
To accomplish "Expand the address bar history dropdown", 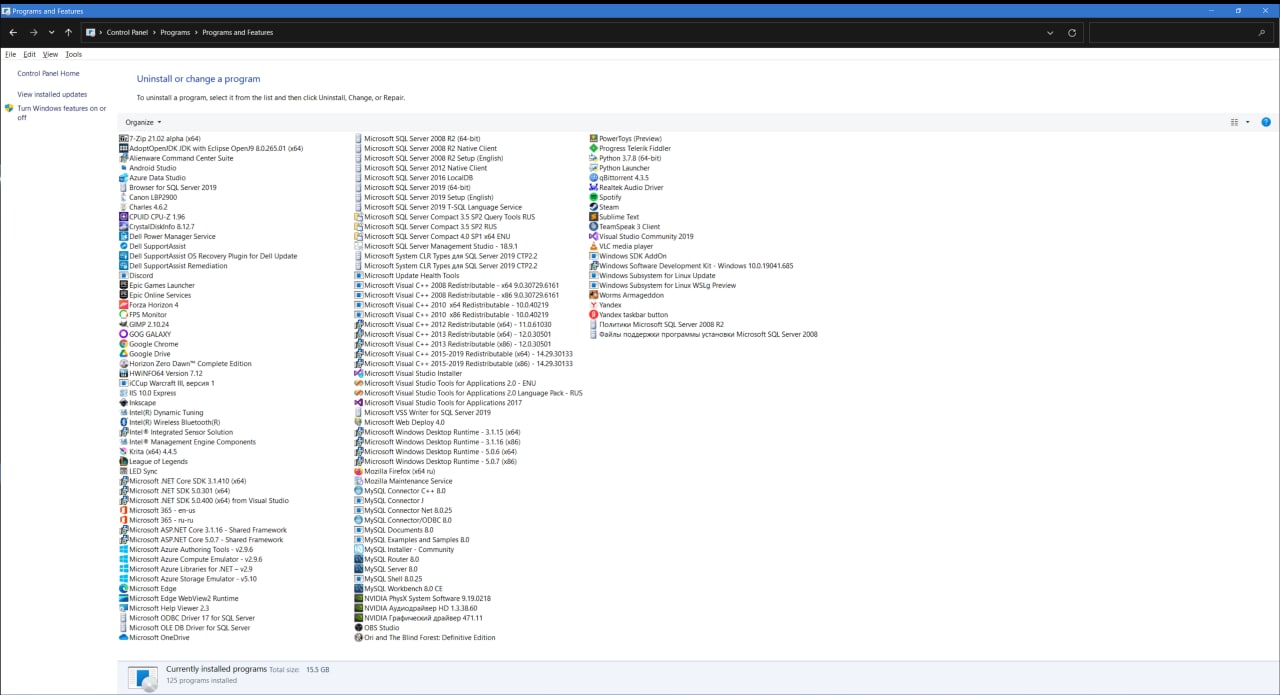I will [1050, 33].
